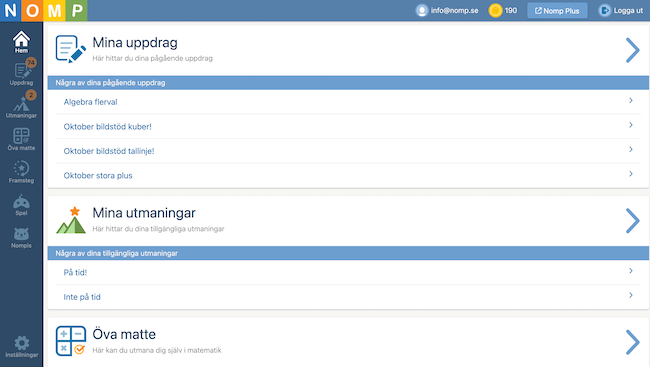Viewport: 650px width, 367px height.
Task: Click the 190 coin balance
Action: click(x=511, y=11)
